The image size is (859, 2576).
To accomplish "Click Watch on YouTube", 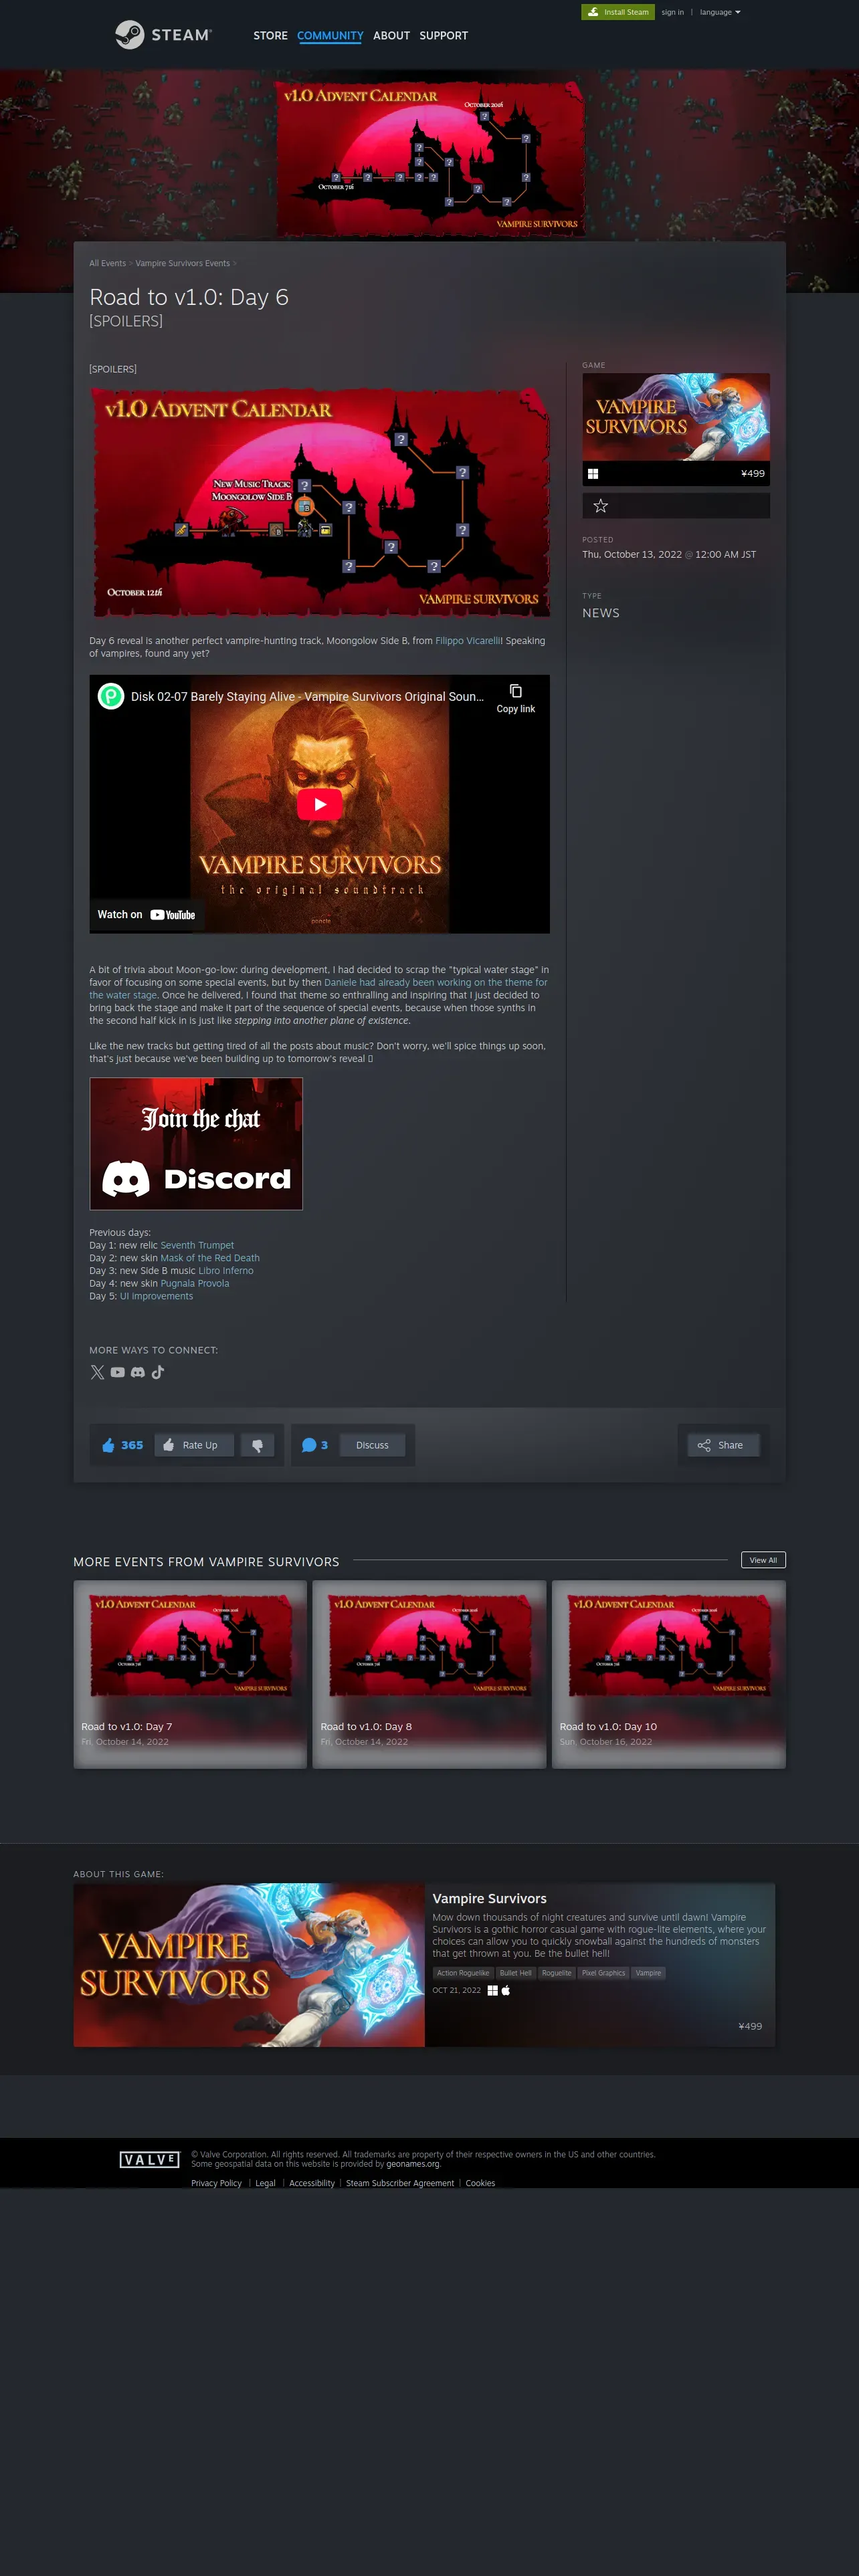I will tap(147, 915).
